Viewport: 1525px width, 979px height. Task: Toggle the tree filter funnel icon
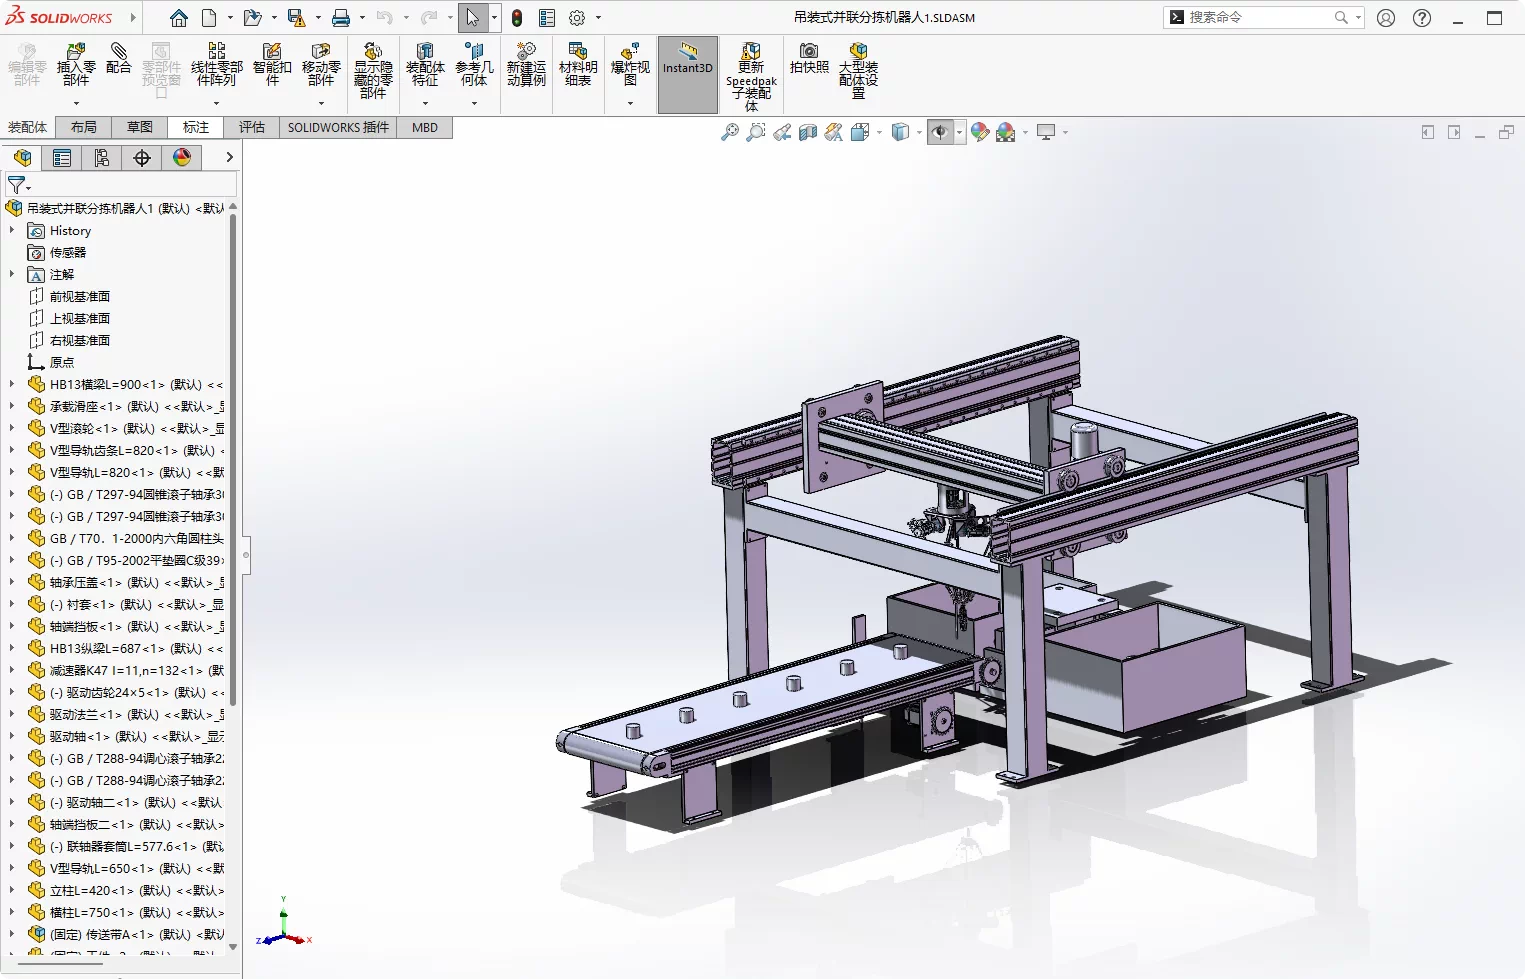[x=17, y=185]
